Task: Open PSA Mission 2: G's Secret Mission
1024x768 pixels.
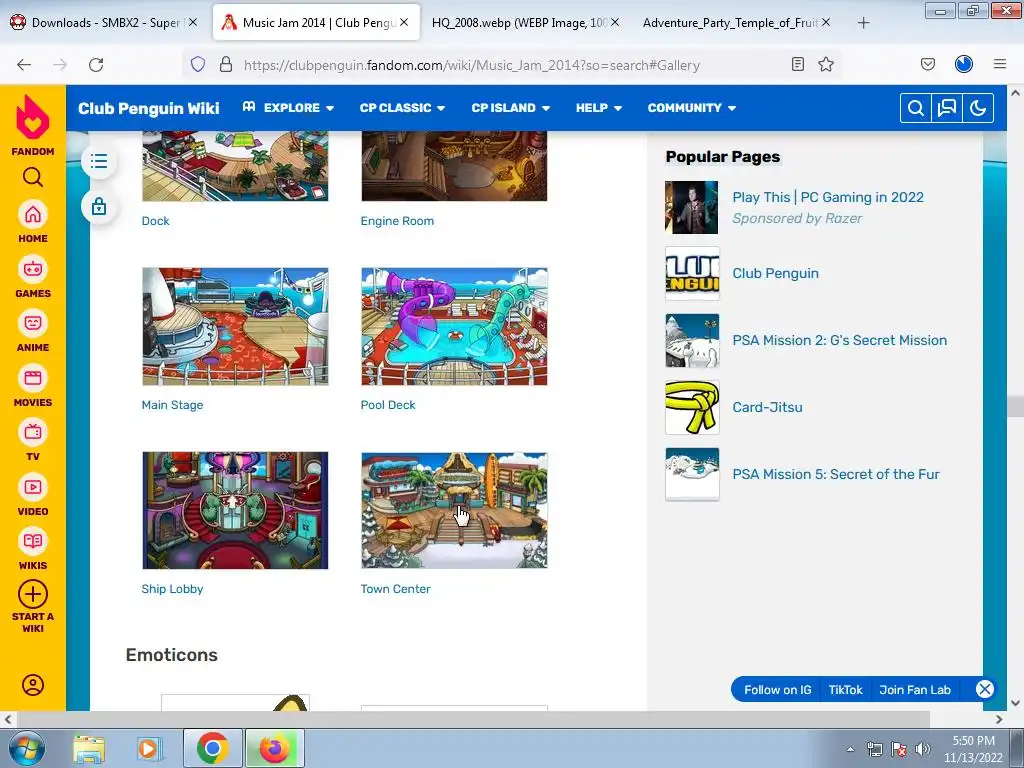Action: [x=840, y=340]
